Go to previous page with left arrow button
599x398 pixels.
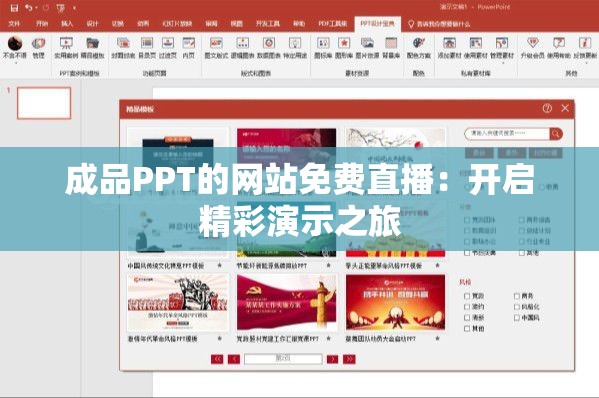pyautogui.click(x=234, y=359)
